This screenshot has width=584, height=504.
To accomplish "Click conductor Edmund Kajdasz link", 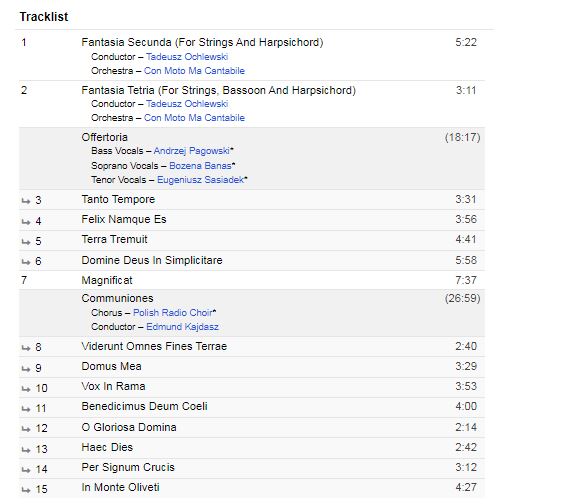I will 182,327.
